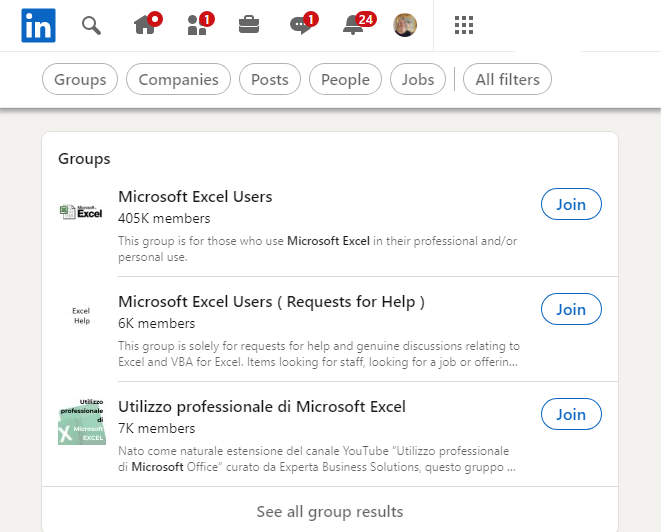The image size is (661, 532).
Task: Open the Jobs briefcase icon
Action: click(x=249, y=25)
